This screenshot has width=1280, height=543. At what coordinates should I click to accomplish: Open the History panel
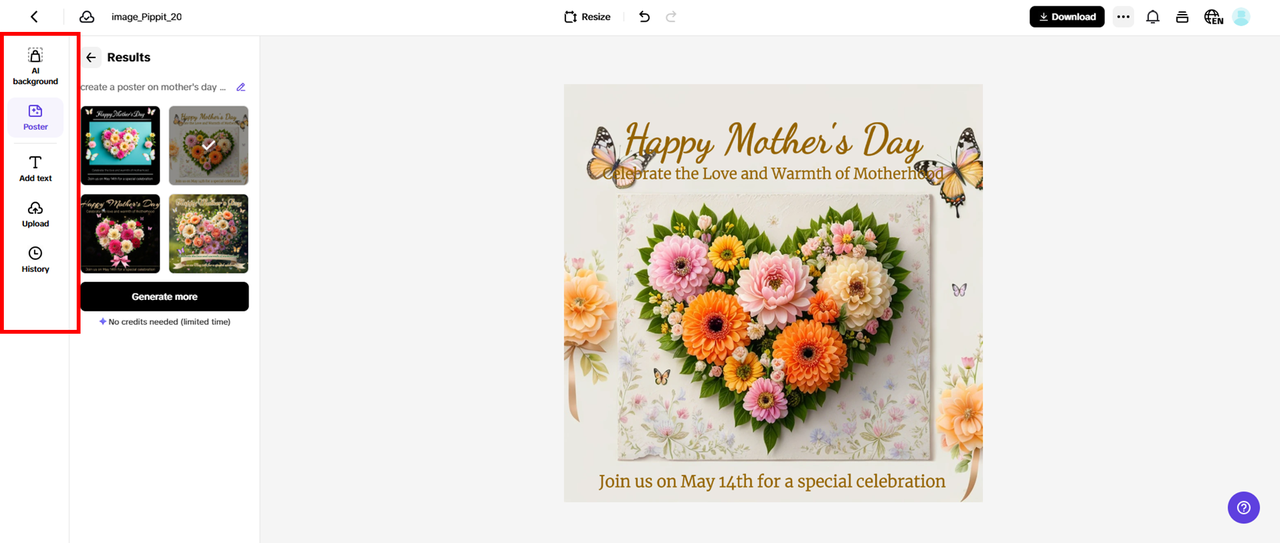35,260
